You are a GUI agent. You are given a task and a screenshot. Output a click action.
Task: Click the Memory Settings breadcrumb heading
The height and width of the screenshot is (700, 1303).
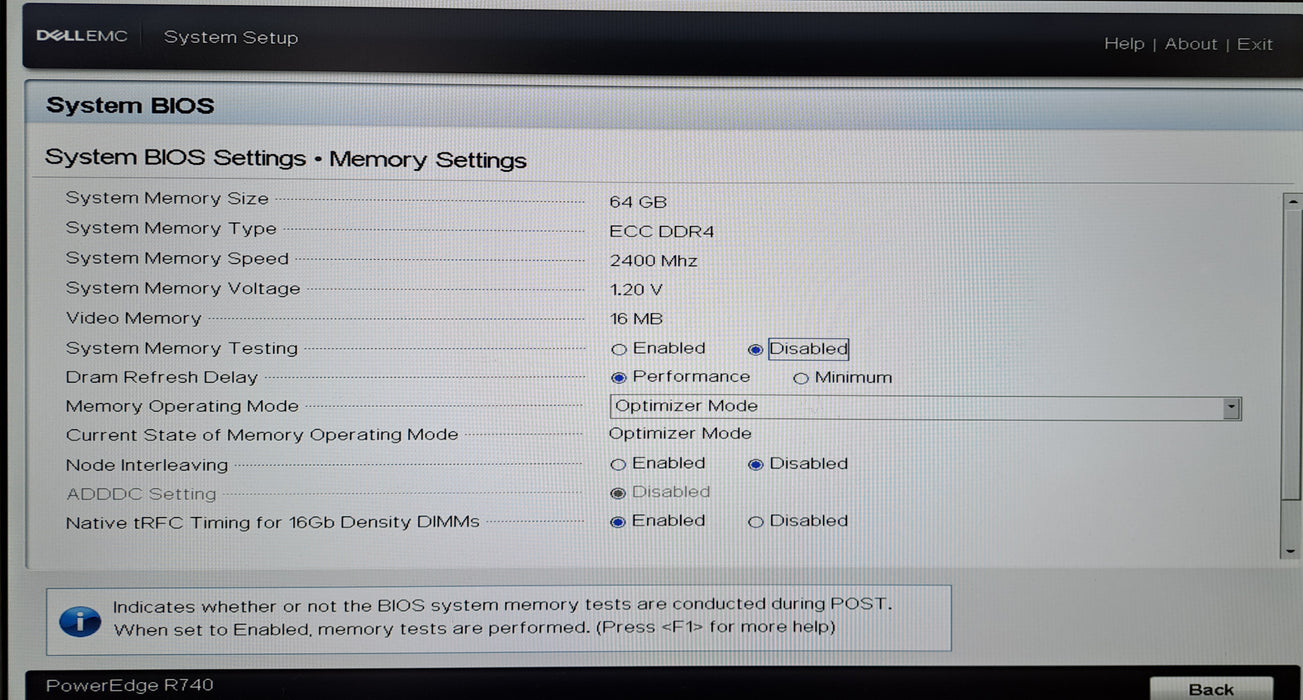[428, 160]
